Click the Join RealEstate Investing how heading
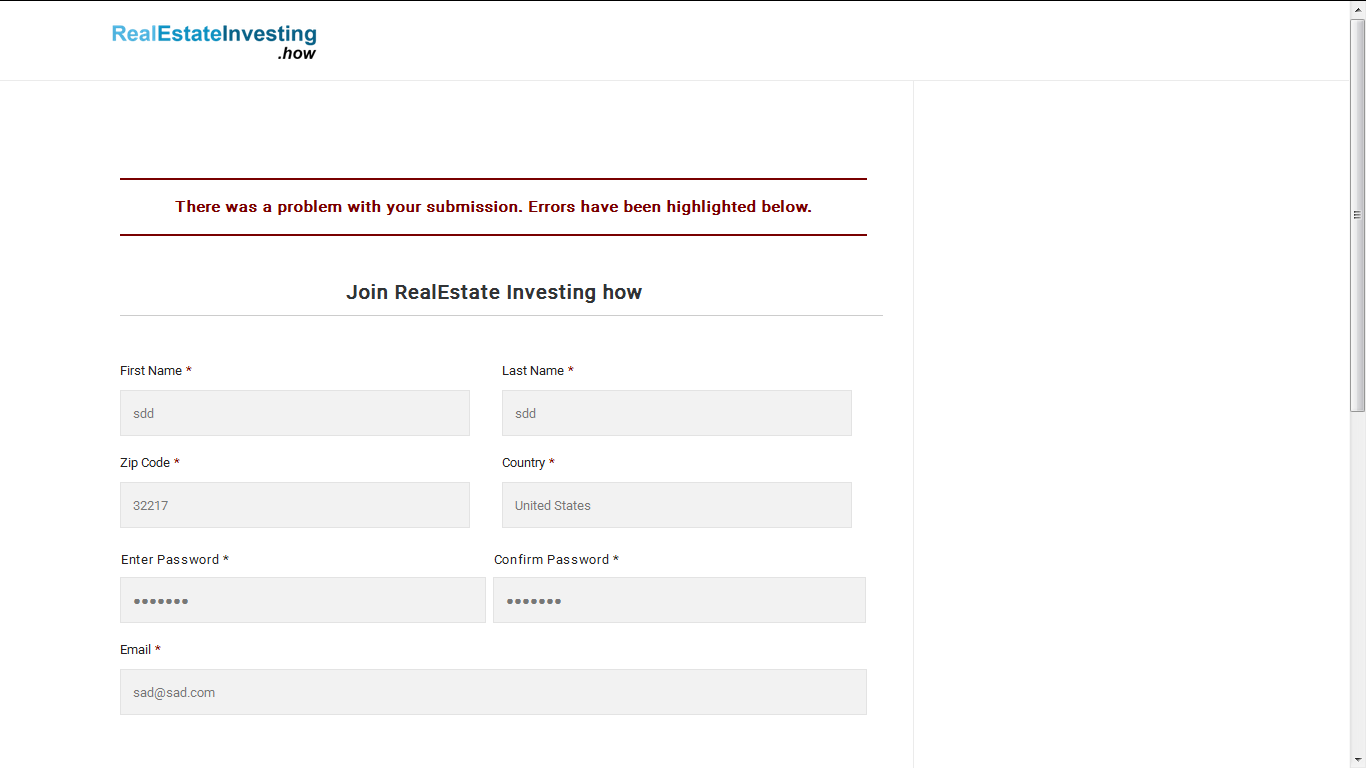The height and width of the screenshot is (768, 1366). [x=494, y=292]
